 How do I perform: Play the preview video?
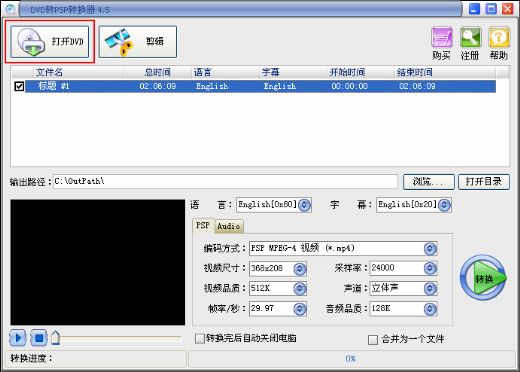[x=18, y=338]
